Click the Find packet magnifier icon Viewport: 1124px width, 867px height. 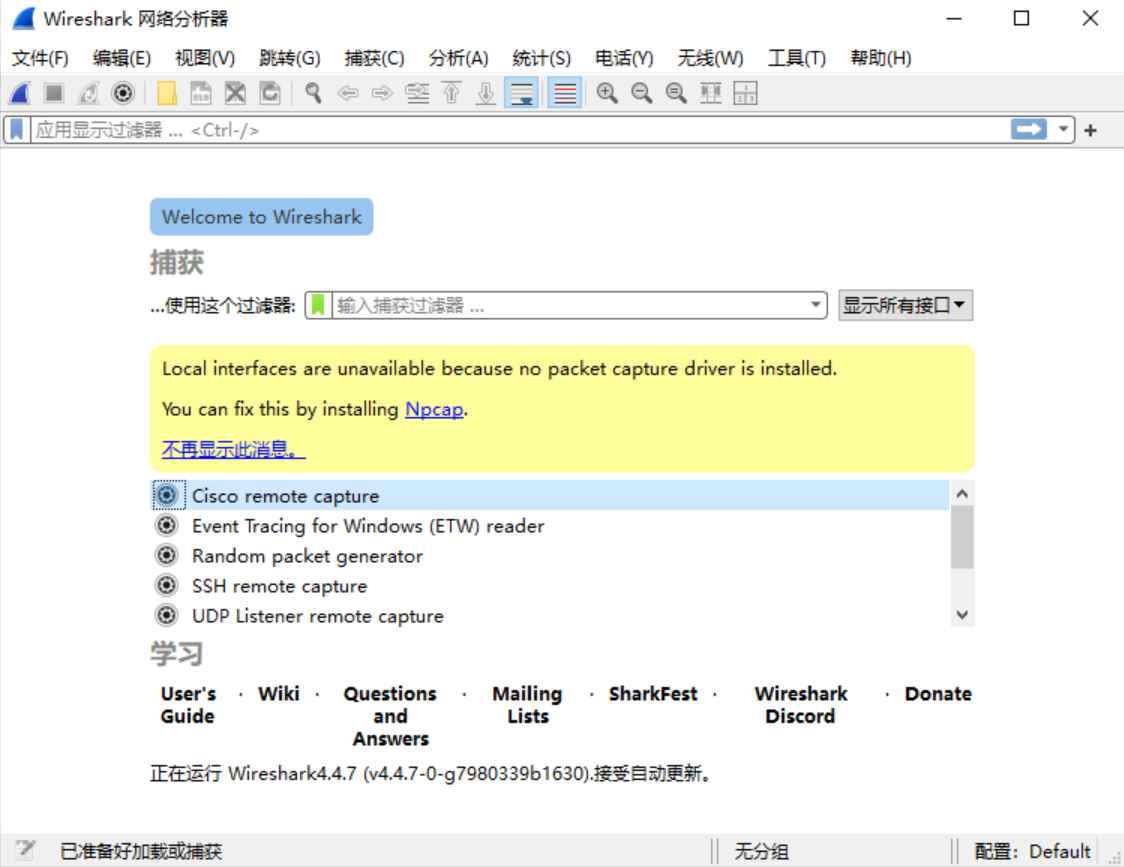[x=312, y=95]
